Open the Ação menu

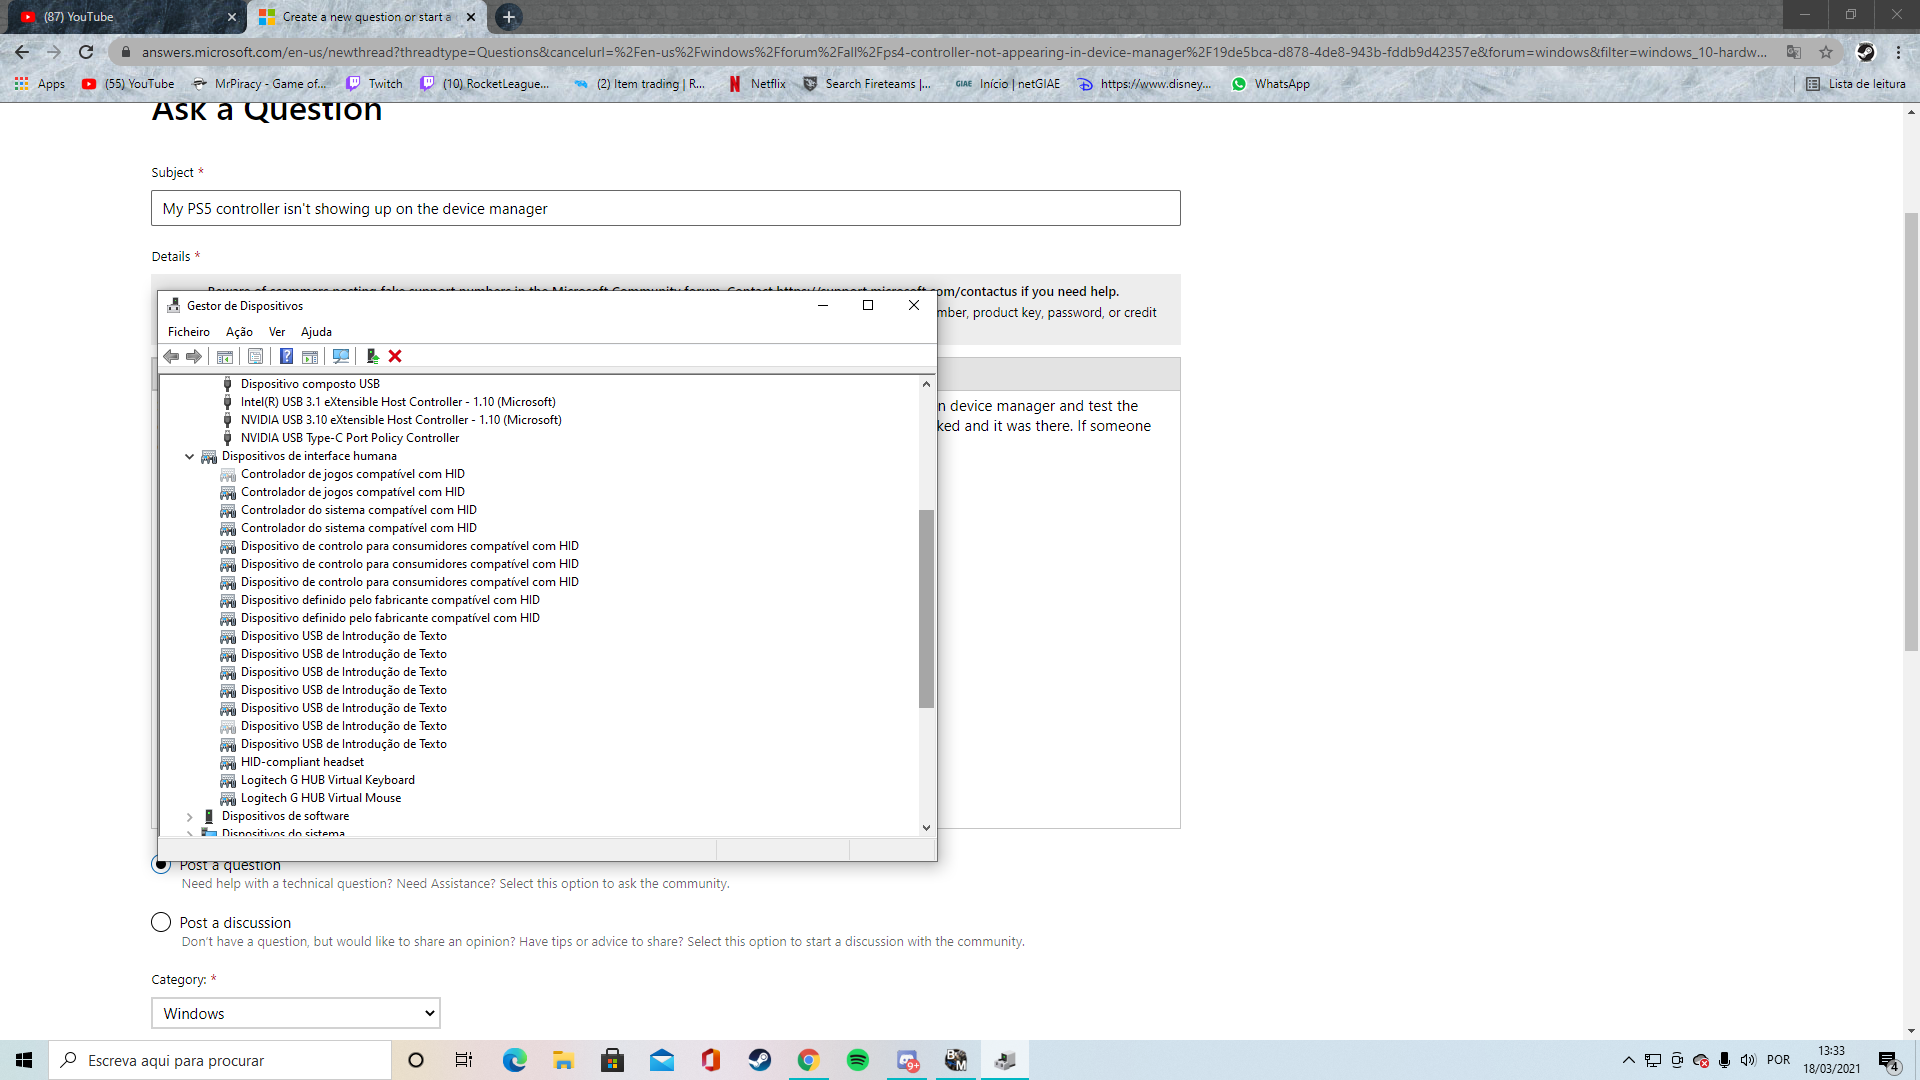239,332
